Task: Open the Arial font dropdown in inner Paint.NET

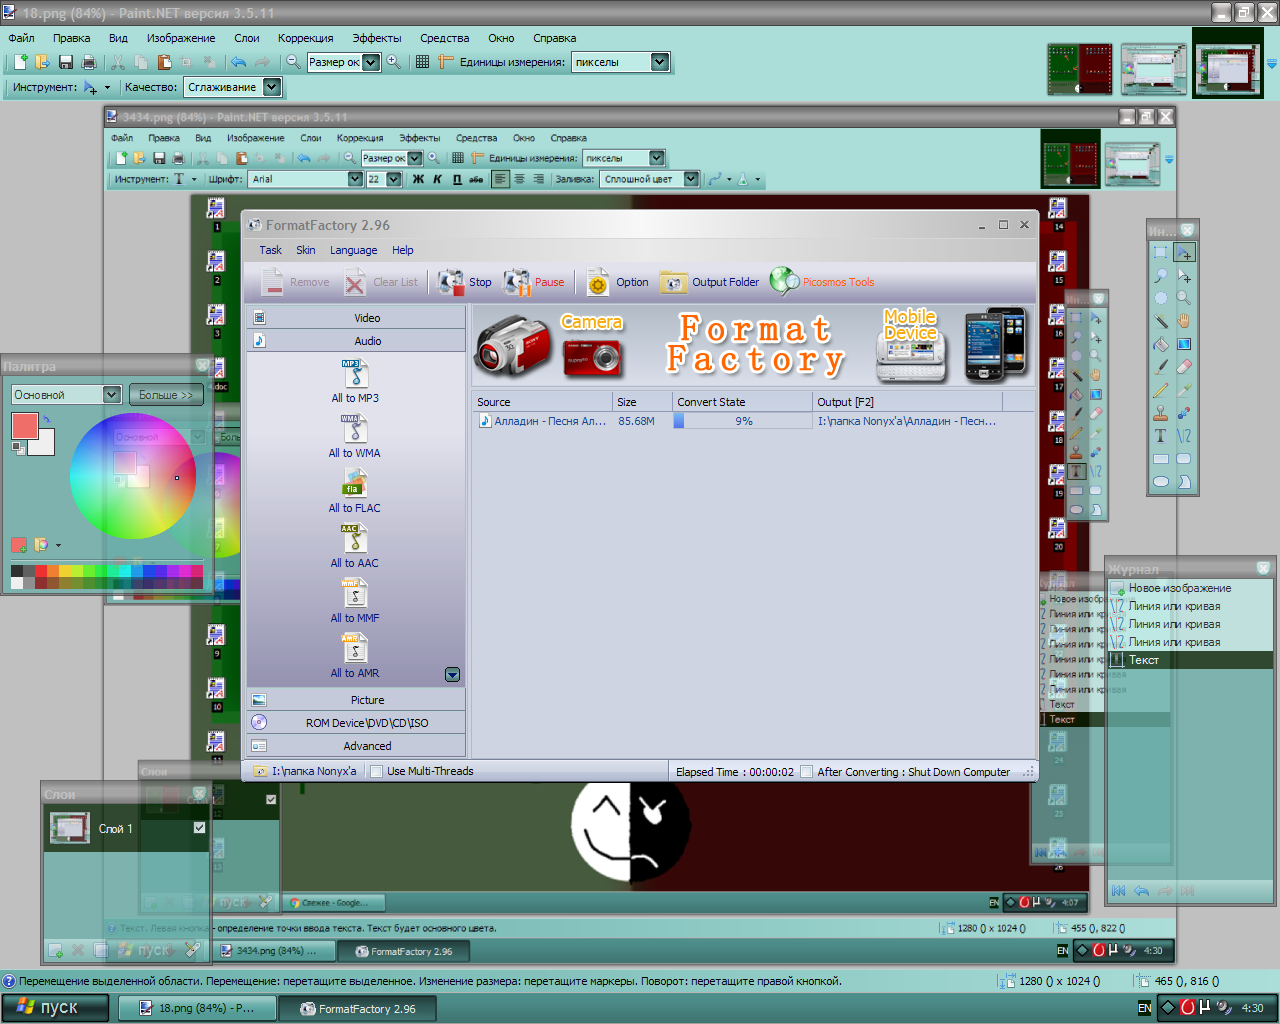Action: [x=355, y=179]
